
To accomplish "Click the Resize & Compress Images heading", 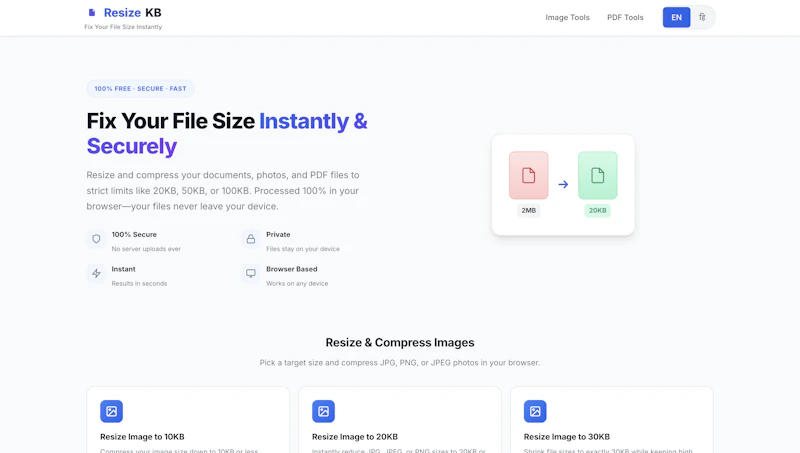I will tap(400, 342).
